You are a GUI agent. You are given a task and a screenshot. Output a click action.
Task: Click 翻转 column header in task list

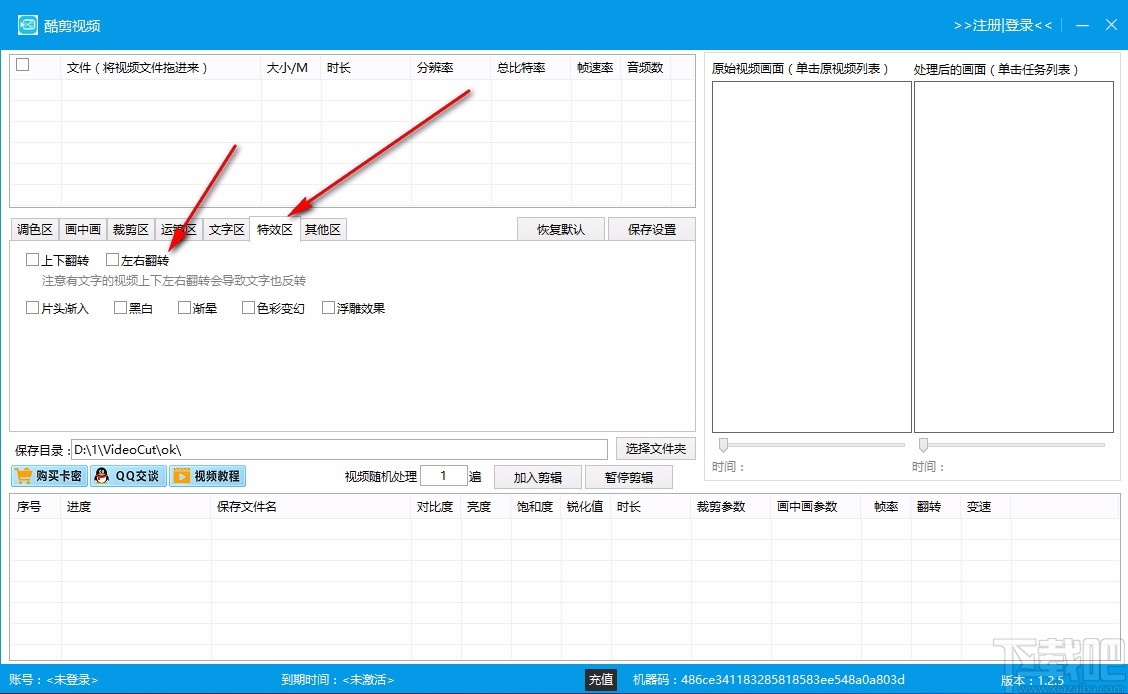[x=936, y=506]
